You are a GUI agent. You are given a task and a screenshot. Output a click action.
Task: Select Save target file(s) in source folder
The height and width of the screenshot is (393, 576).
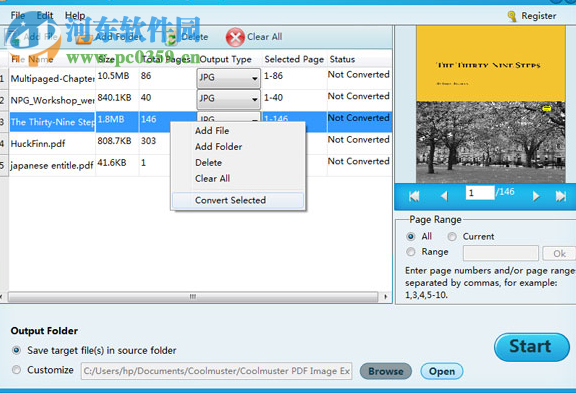(16, 350)
